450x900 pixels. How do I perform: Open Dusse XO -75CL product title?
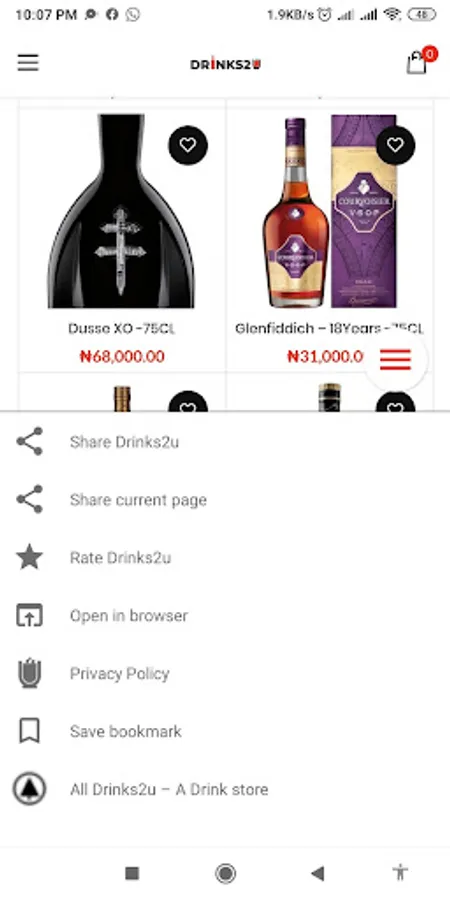[x=122, y=328]
